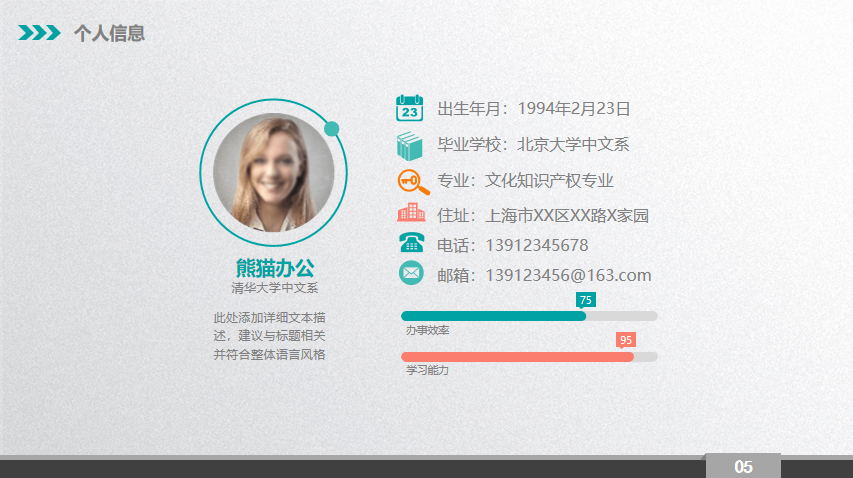This screenshot has height=478, width=853.
Task: Click the 学习能力 label
Action: 428,370
